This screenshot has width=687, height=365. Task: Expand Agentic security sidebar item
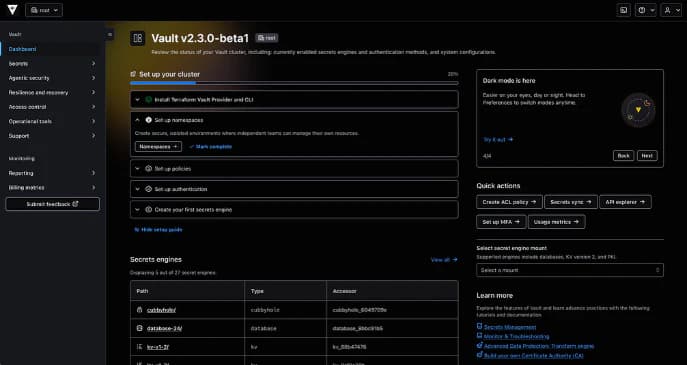point(53,78)
